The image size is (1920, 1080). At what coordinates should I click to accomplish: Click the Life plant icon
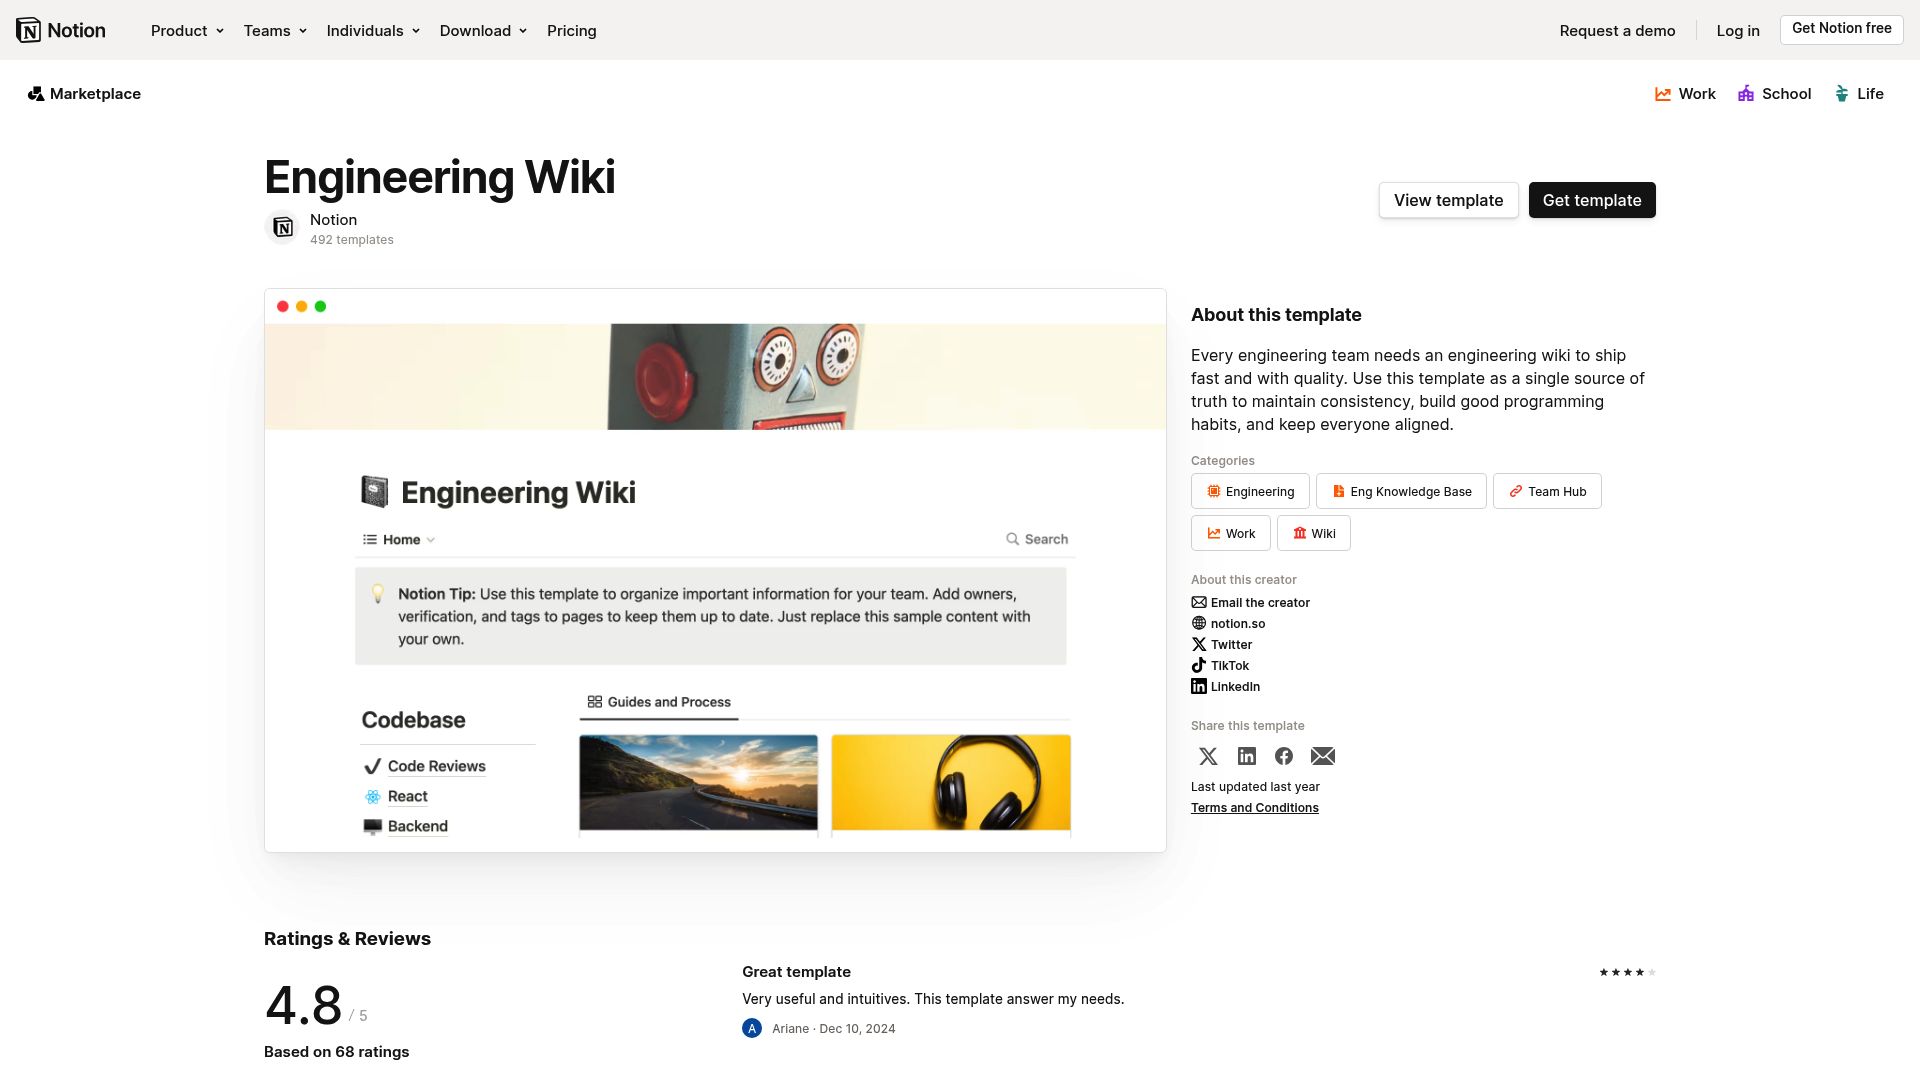point(1842,94)
